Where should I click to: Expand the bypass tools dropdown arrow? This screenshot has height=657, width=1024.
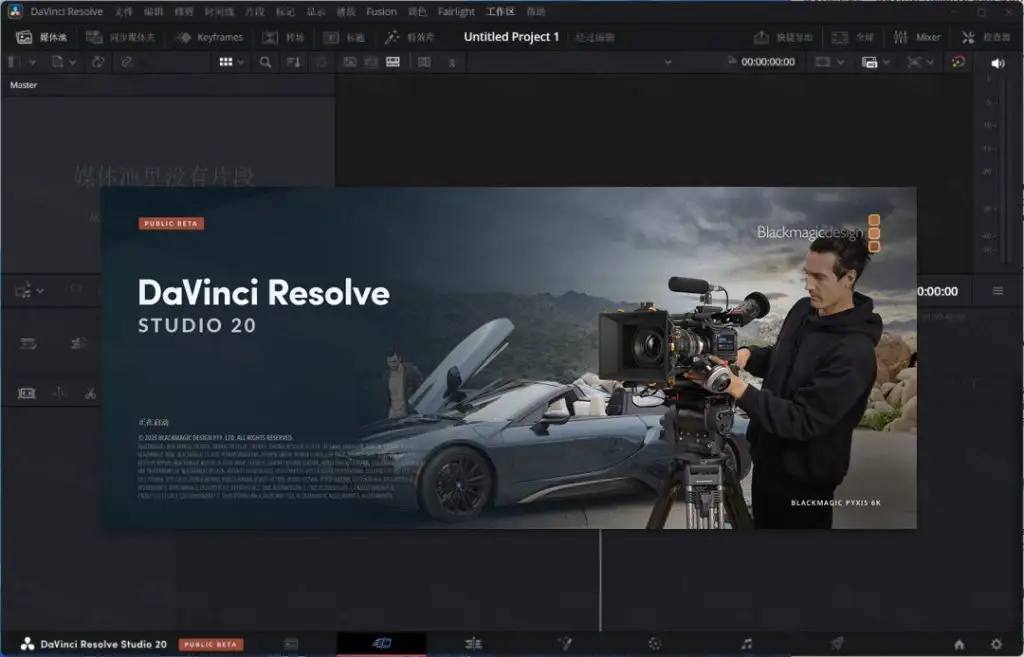coord(930,62)
